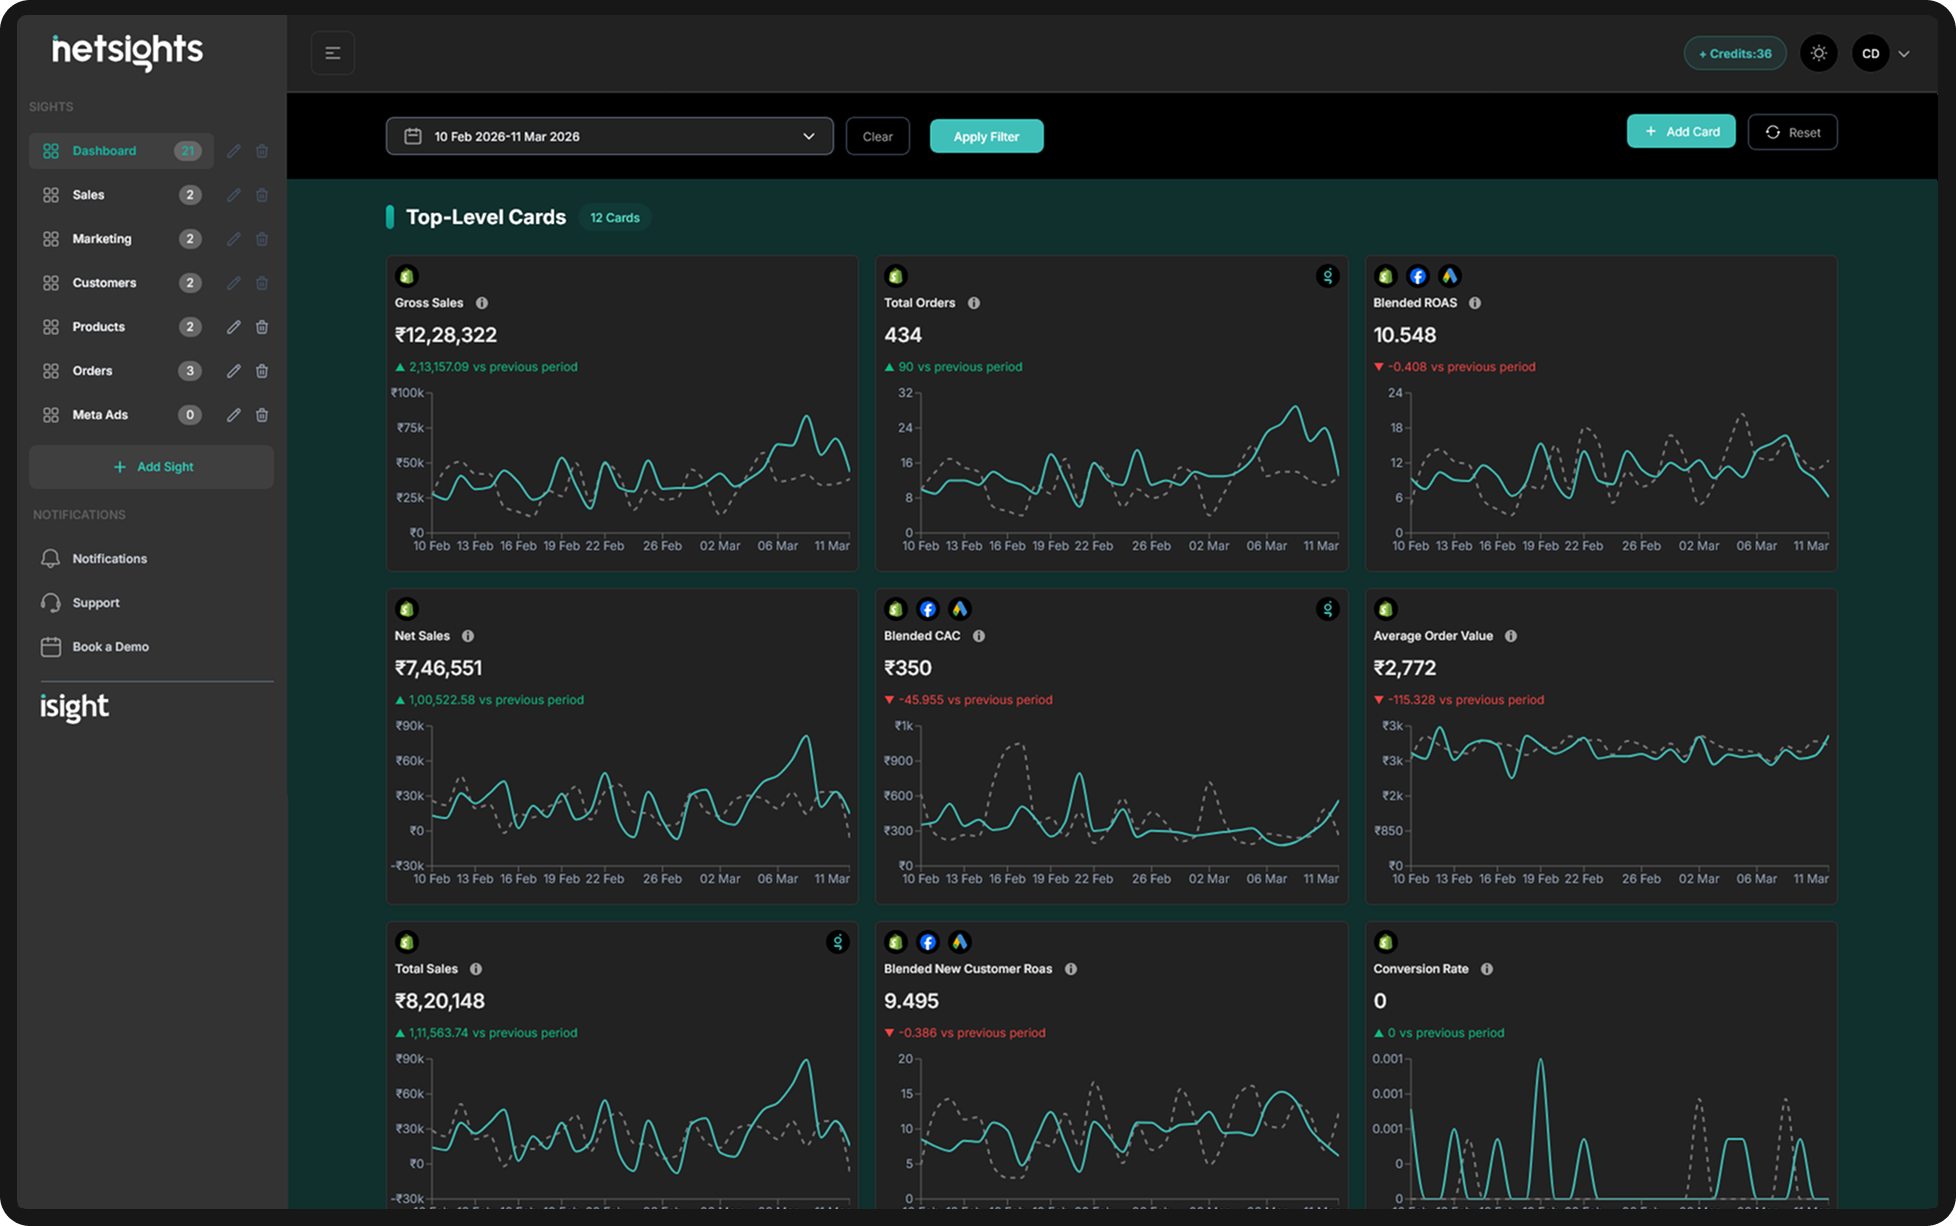Click the insight icon on Blended CAC card

coord(1327,609)
